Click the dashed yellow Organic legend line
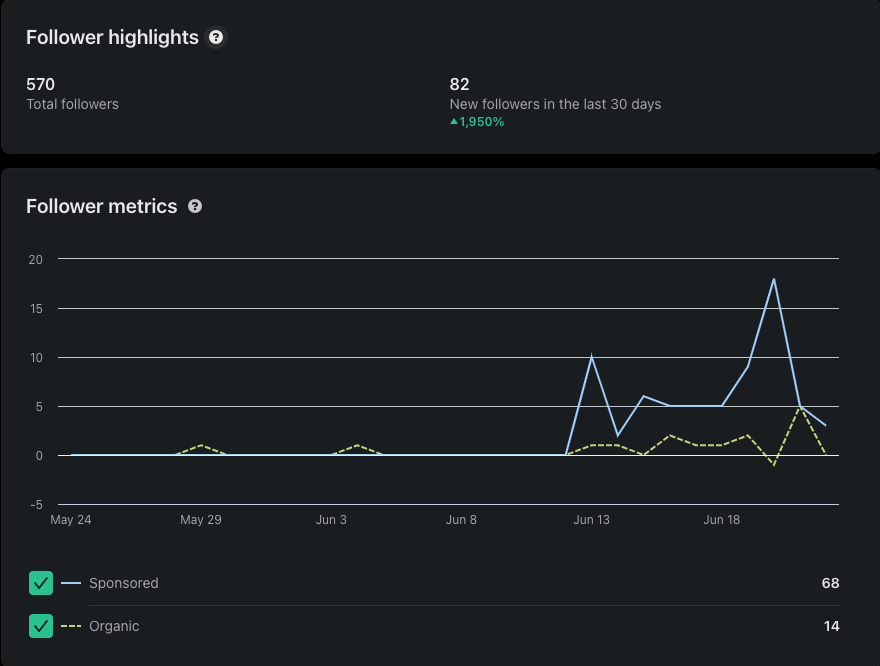This screenshot has height=666, width=880. click(x=70, y=626)
